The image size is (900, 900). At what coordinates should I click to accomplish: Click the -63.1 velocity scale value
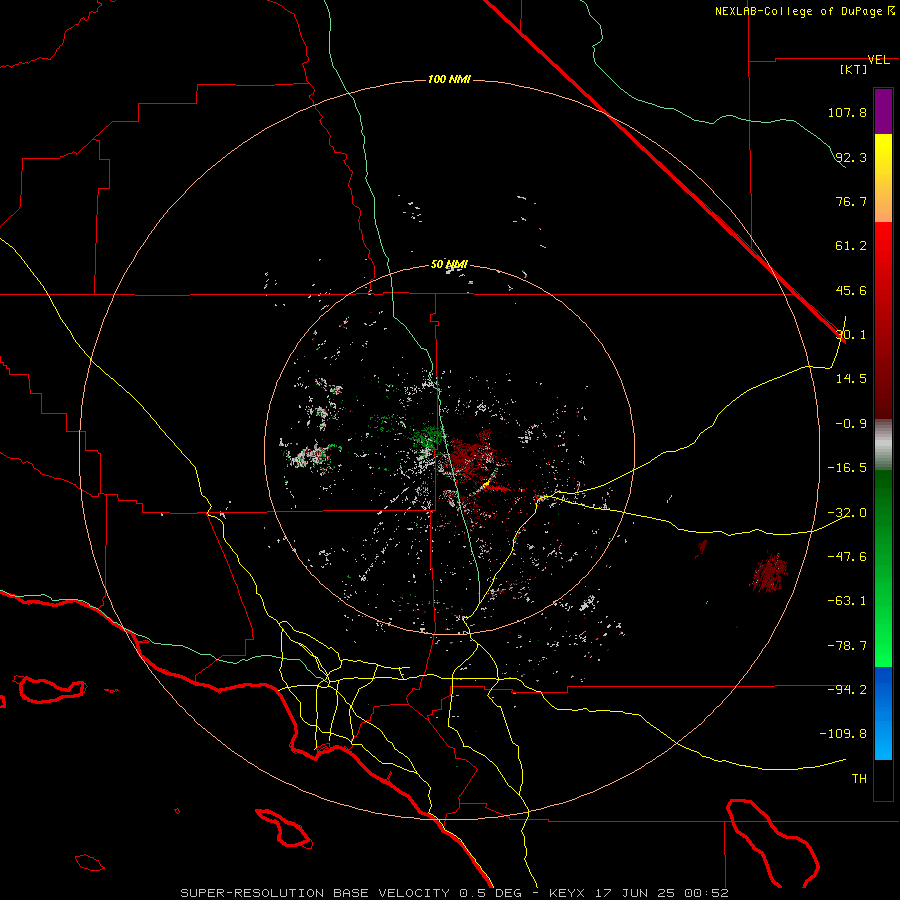coord(847,601)
